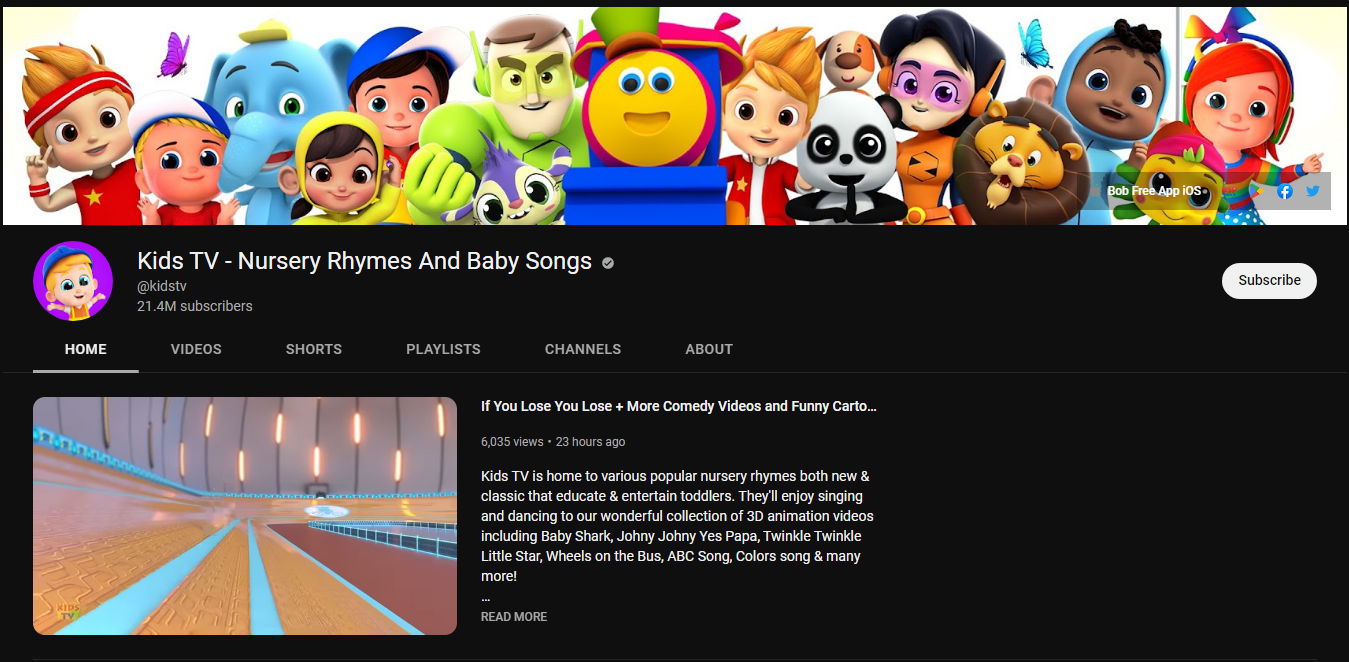
Task: Play the featured video thumbnail
Action: pyautogui.click(x=245, y=516)
